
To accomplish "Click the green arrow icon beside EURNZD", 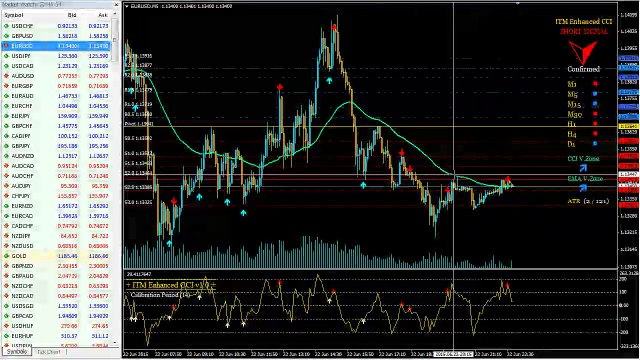I will coord(7,206).
